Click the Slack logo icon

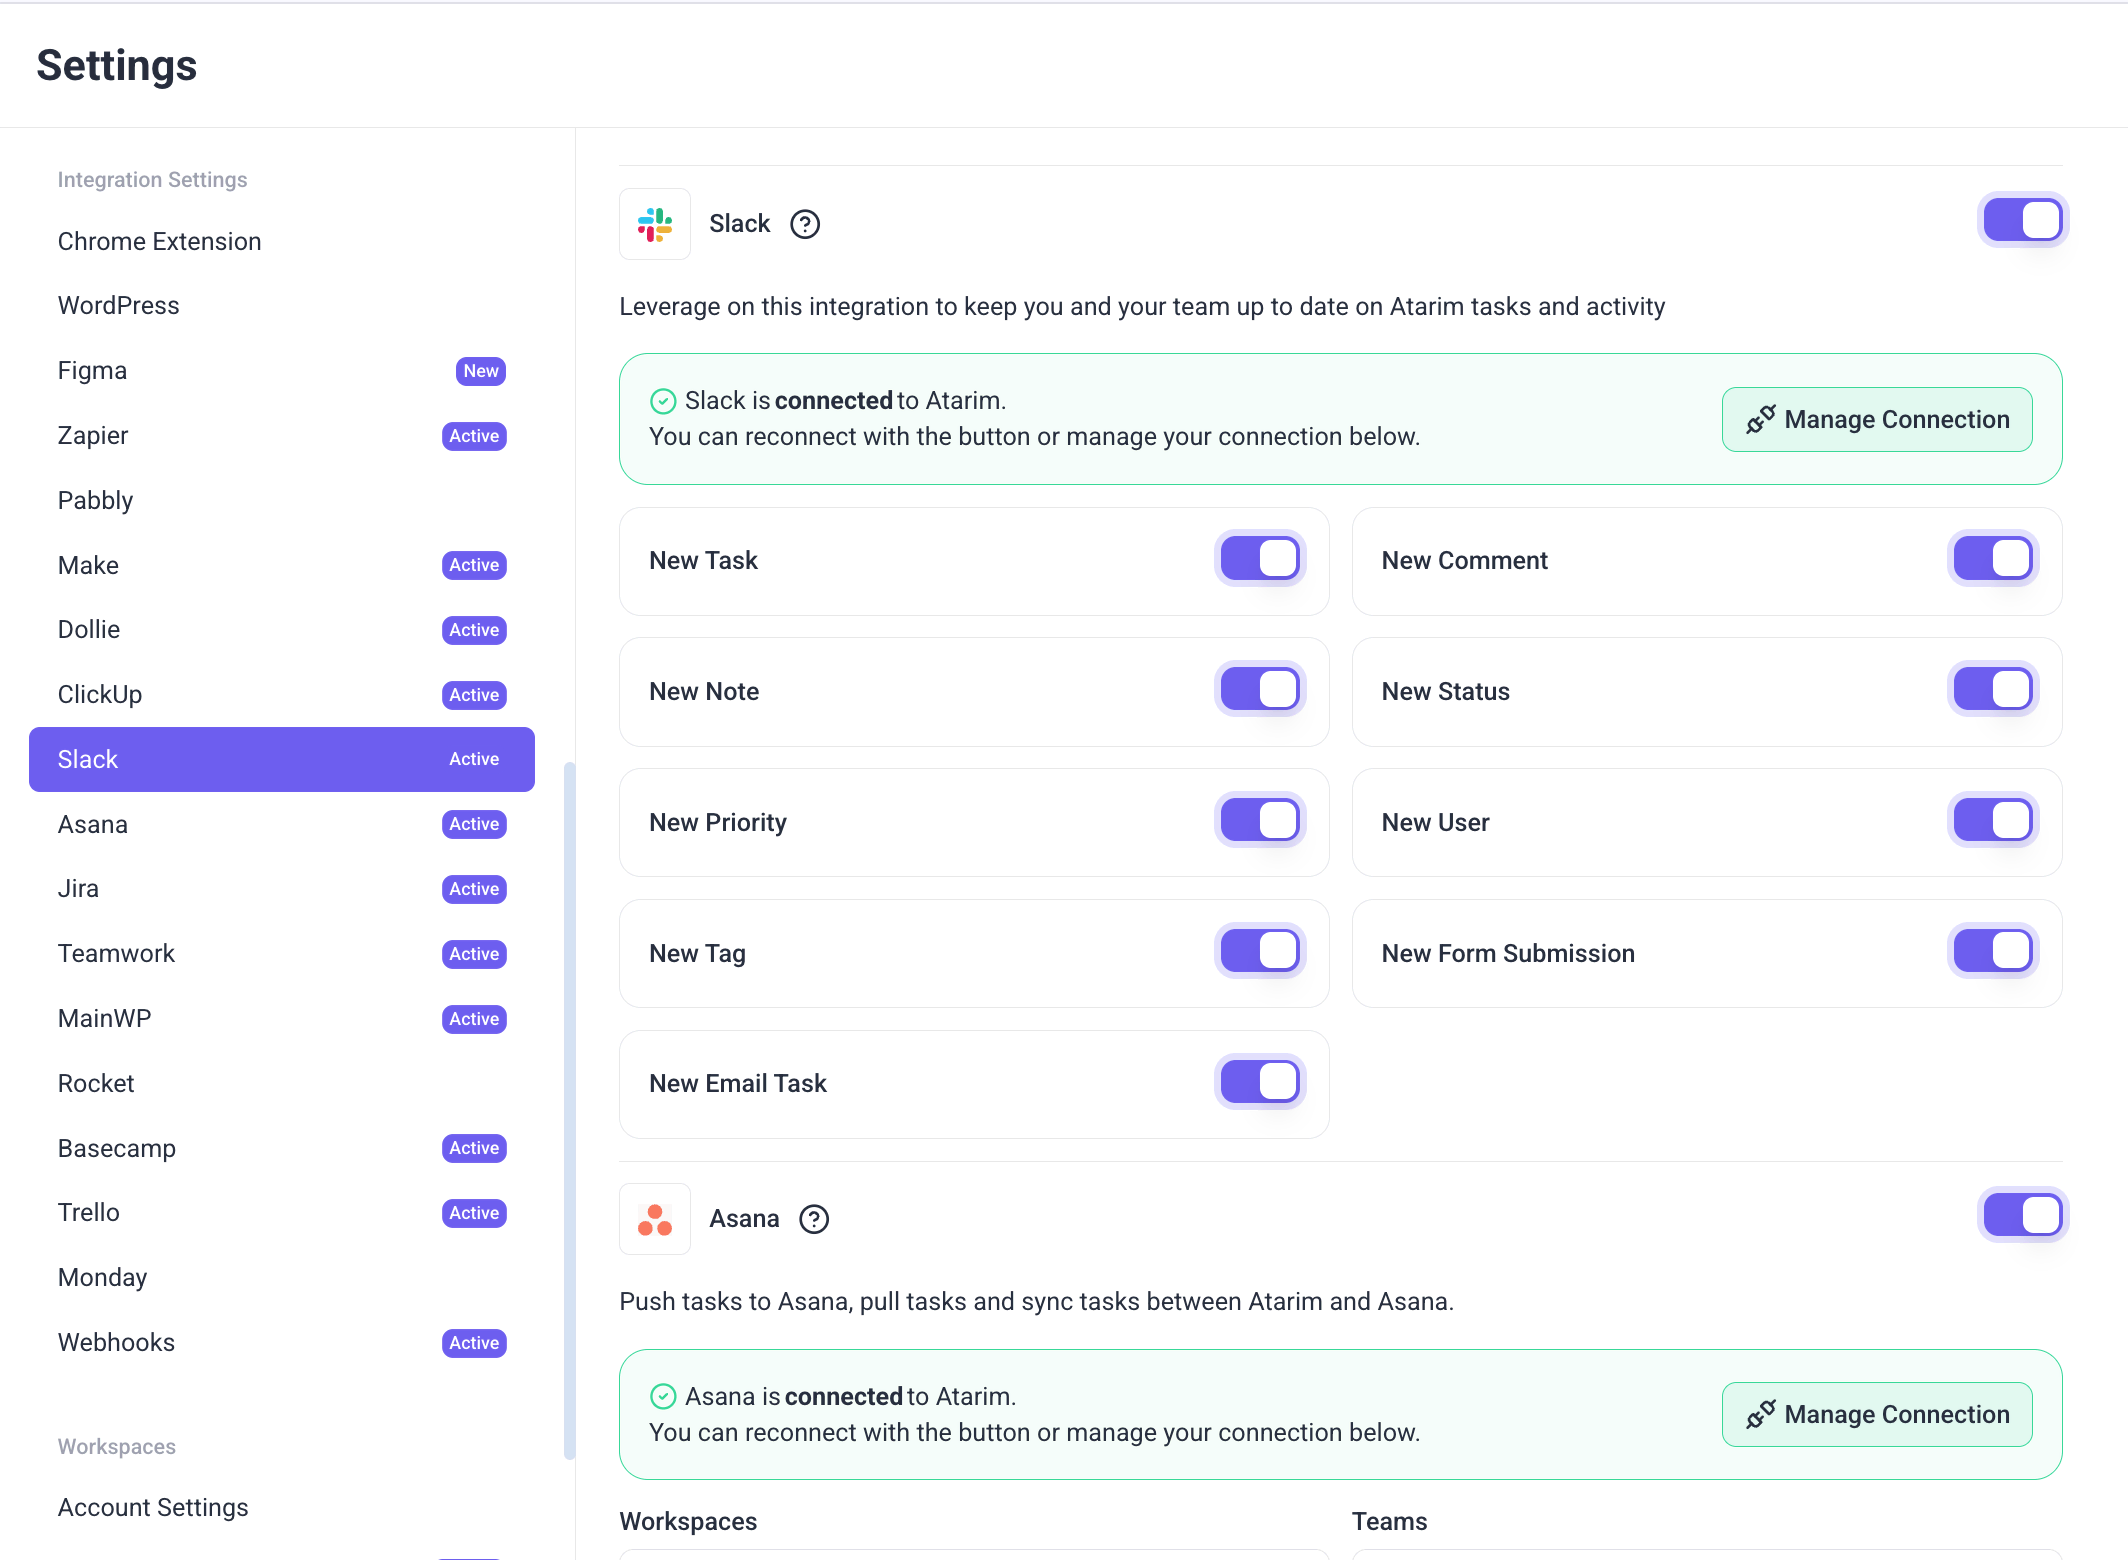655,224
